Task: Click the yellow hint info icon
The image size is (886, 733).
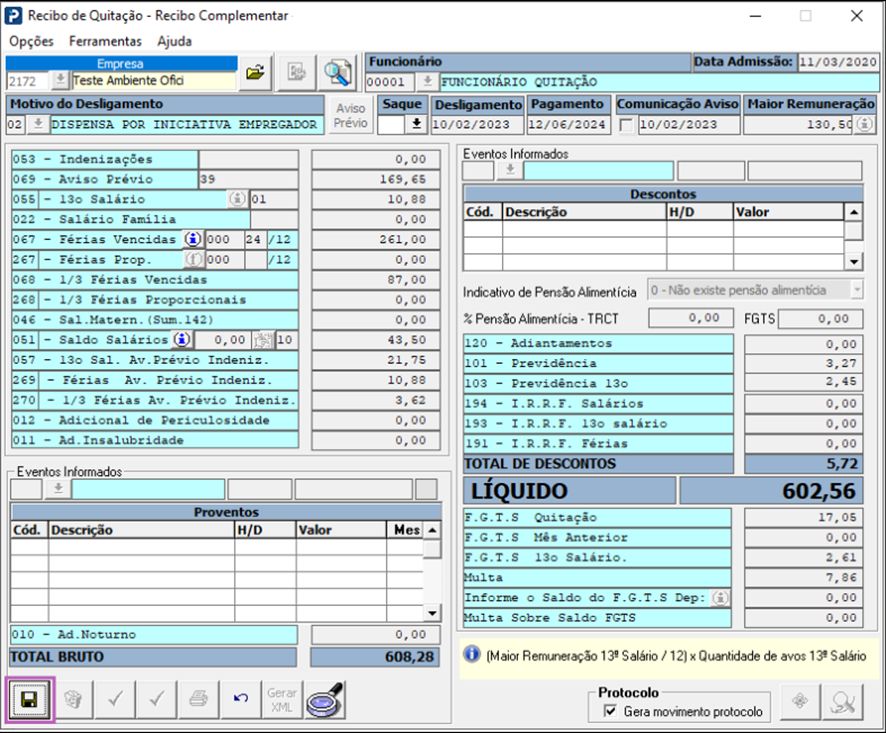Action: (470, 655)
